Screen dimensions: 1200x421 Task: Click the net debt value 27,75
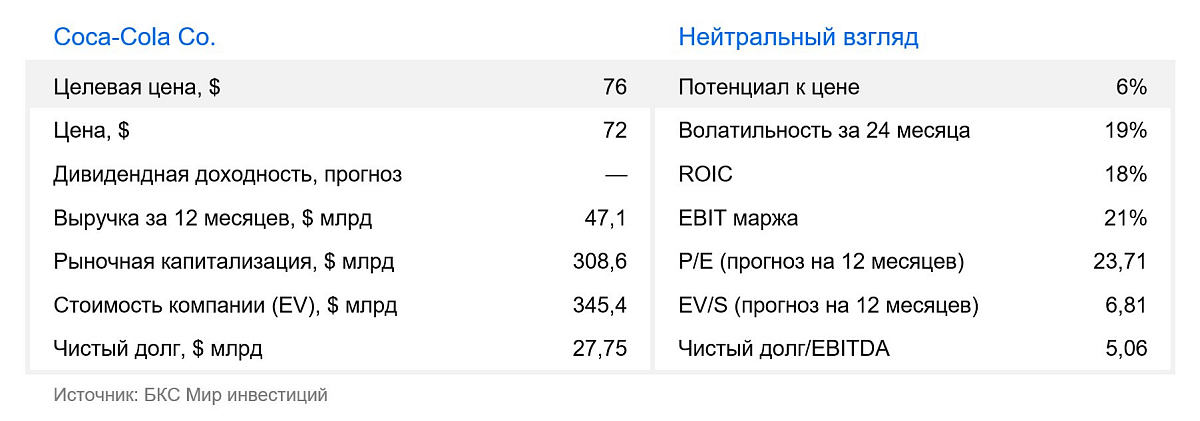pos(599,349)
